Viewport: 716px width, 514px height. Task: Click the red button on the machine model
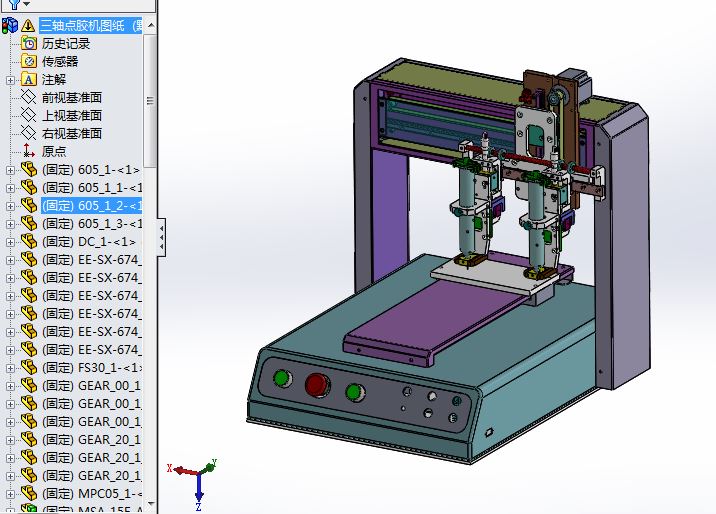click(x=318, y=385)
